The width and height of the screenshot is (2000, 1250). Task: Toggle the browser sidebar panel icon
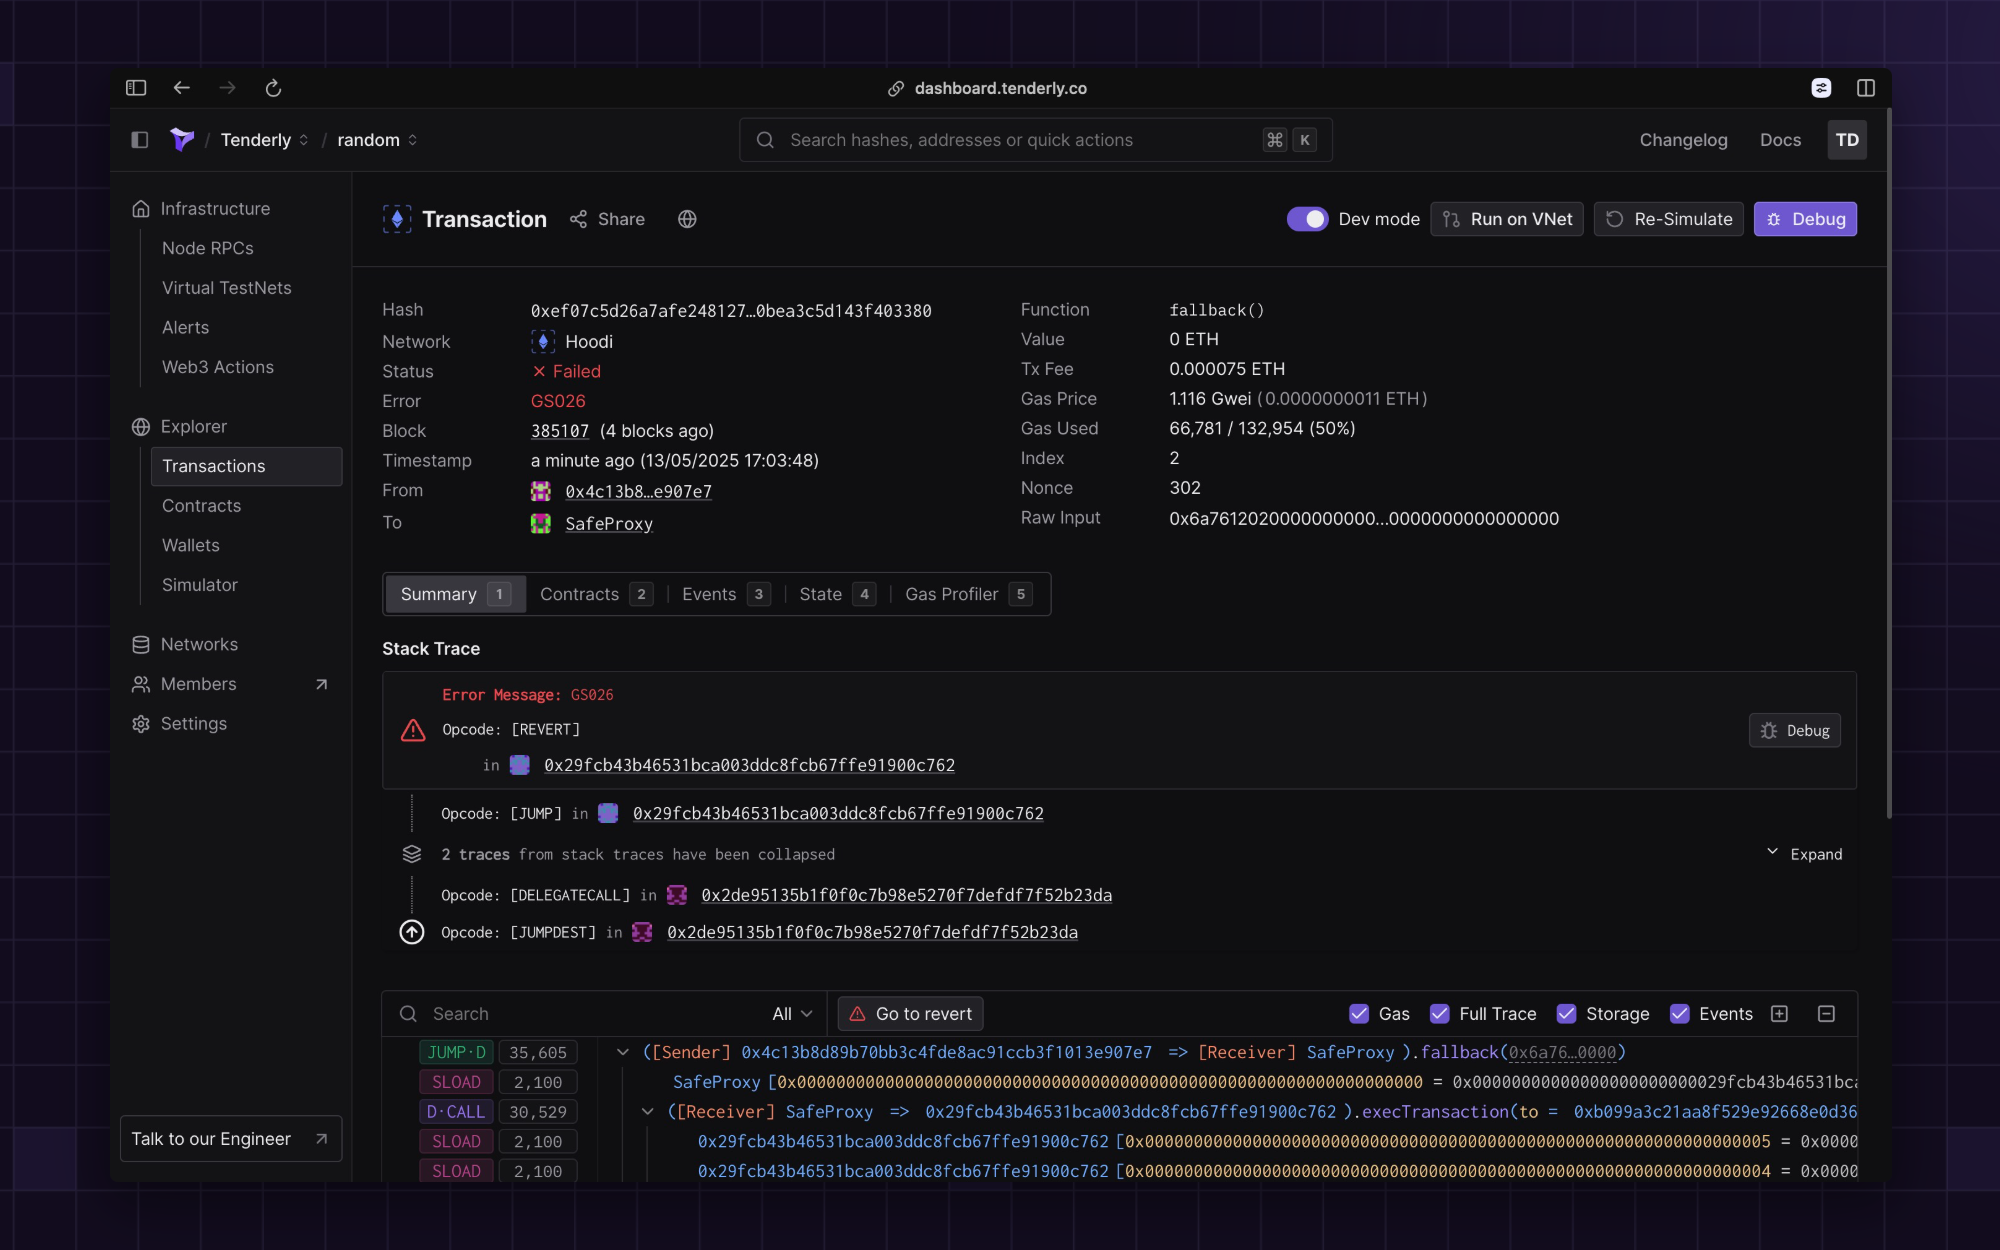coord(136,88)
